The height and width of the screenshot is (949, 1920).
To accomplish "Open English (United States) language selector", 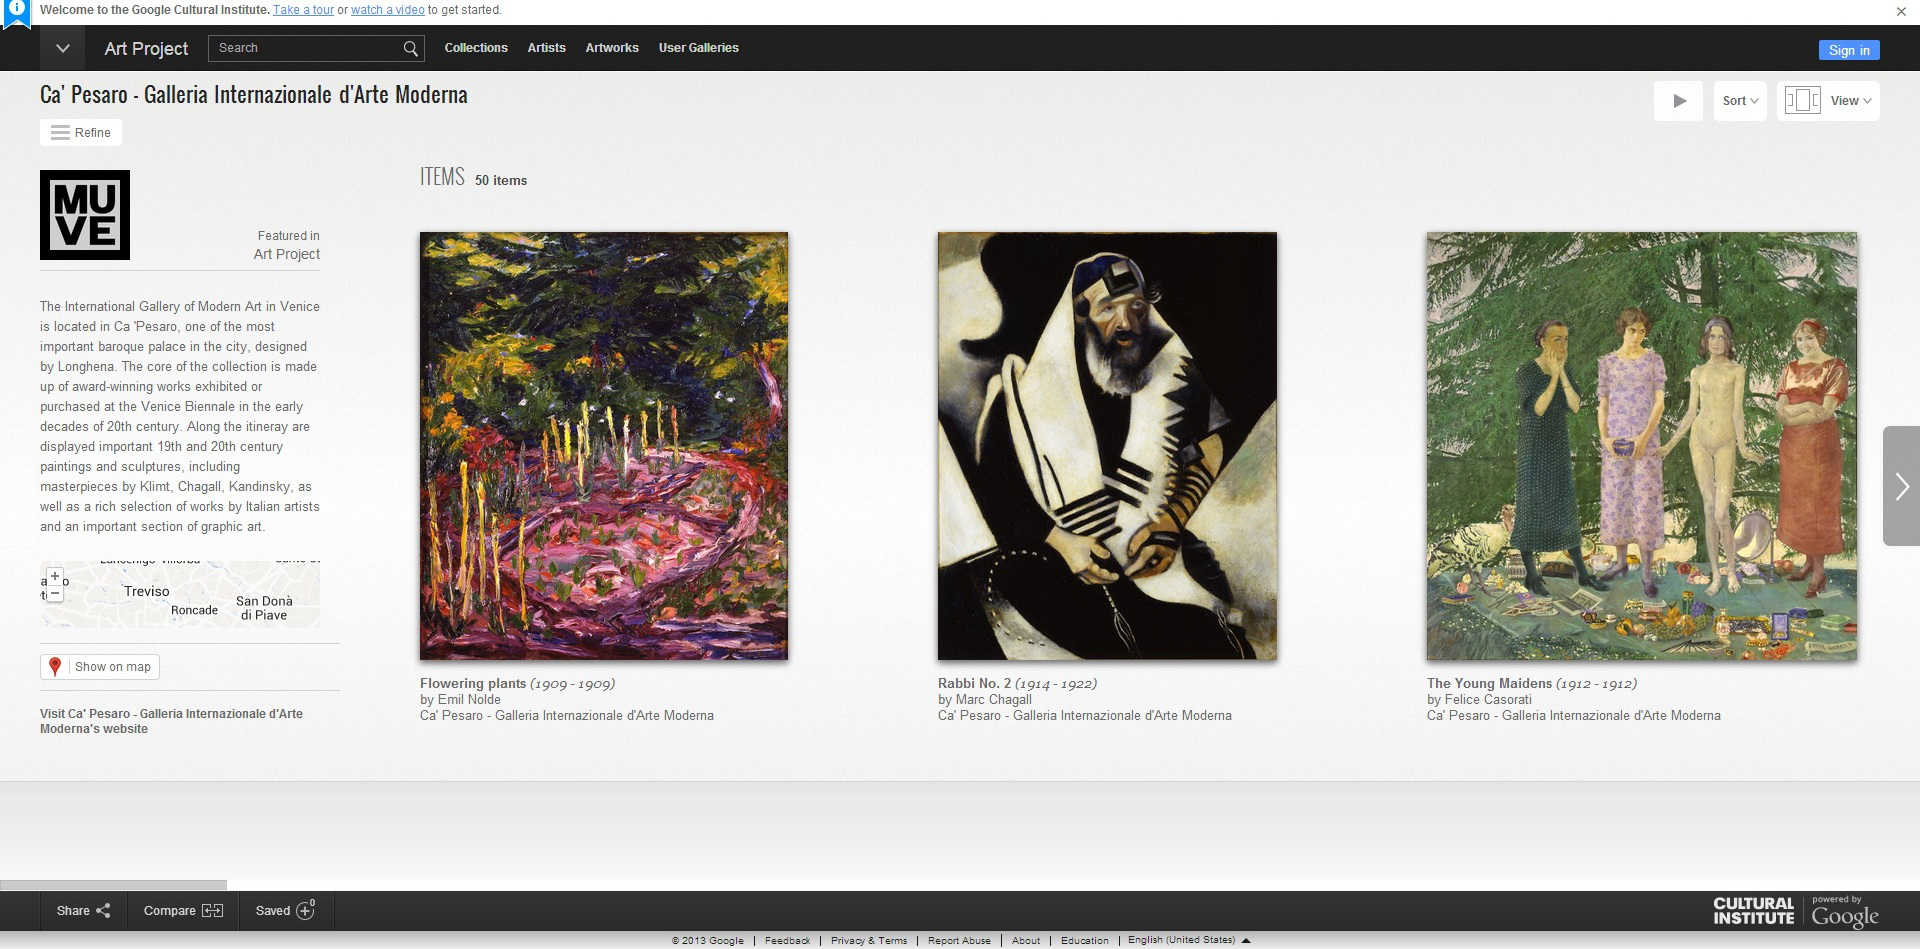I will (1189, 941).
